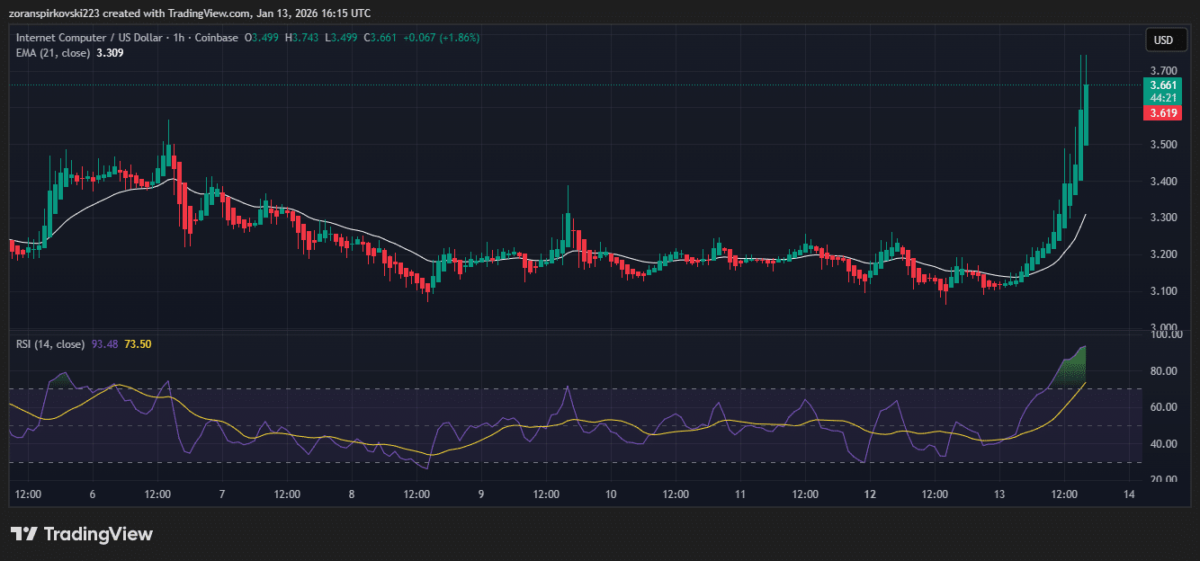
Task: Select the EMA (21, close) indicator legend
Action: [50, 55]
